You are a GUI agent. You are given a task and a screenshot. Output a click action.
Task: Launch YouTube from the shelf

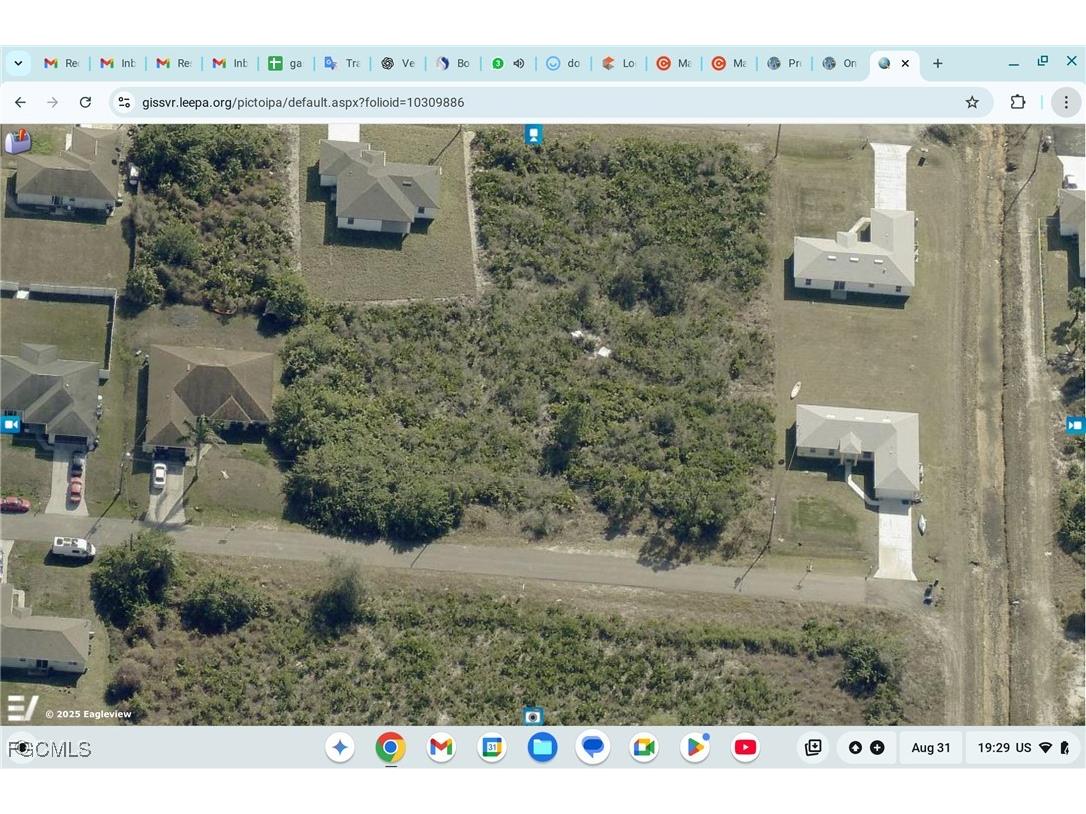pyautogui.click(x=745, y=747)
